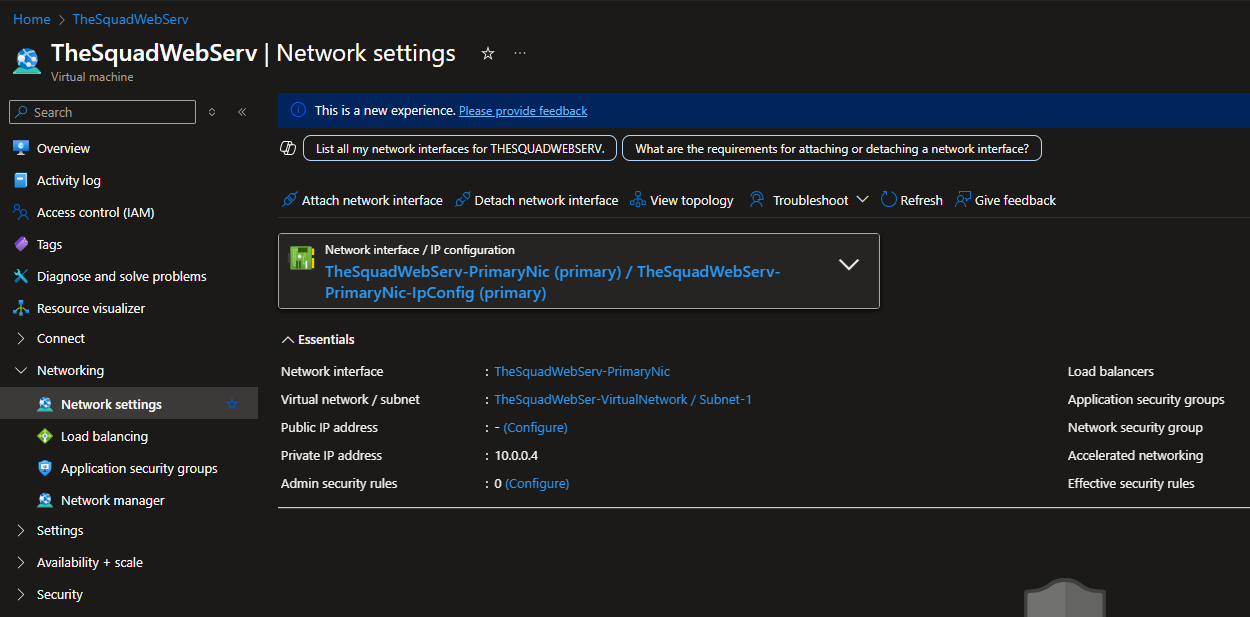This screenshot has height=617, width=1250.
Task: Click TheSquadWebServ breadcrumb link
Action: click(130, 19)
